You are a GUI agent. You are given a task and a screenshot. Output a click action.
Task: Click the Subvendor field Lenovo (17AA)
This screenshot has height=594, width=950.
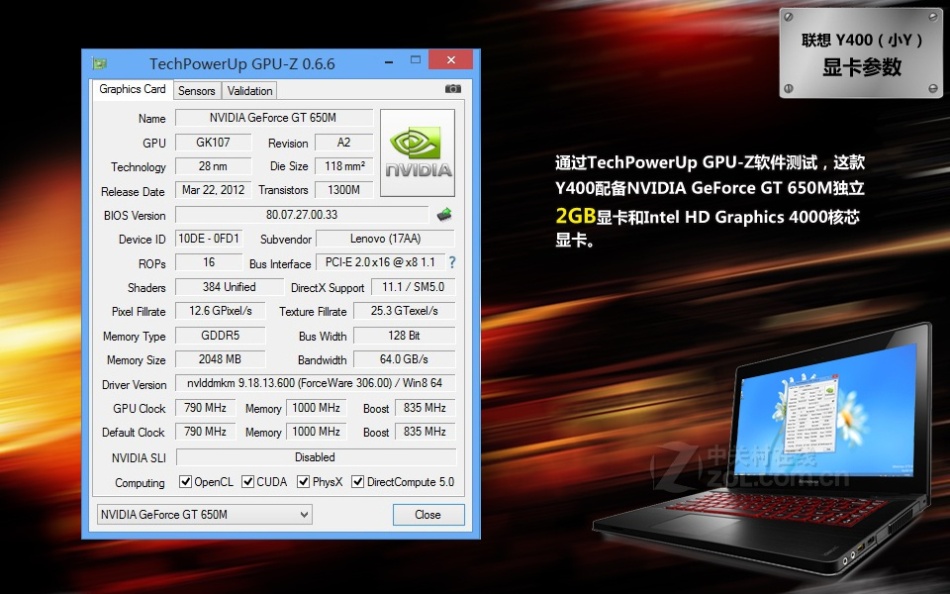click(x=385, y=238)
